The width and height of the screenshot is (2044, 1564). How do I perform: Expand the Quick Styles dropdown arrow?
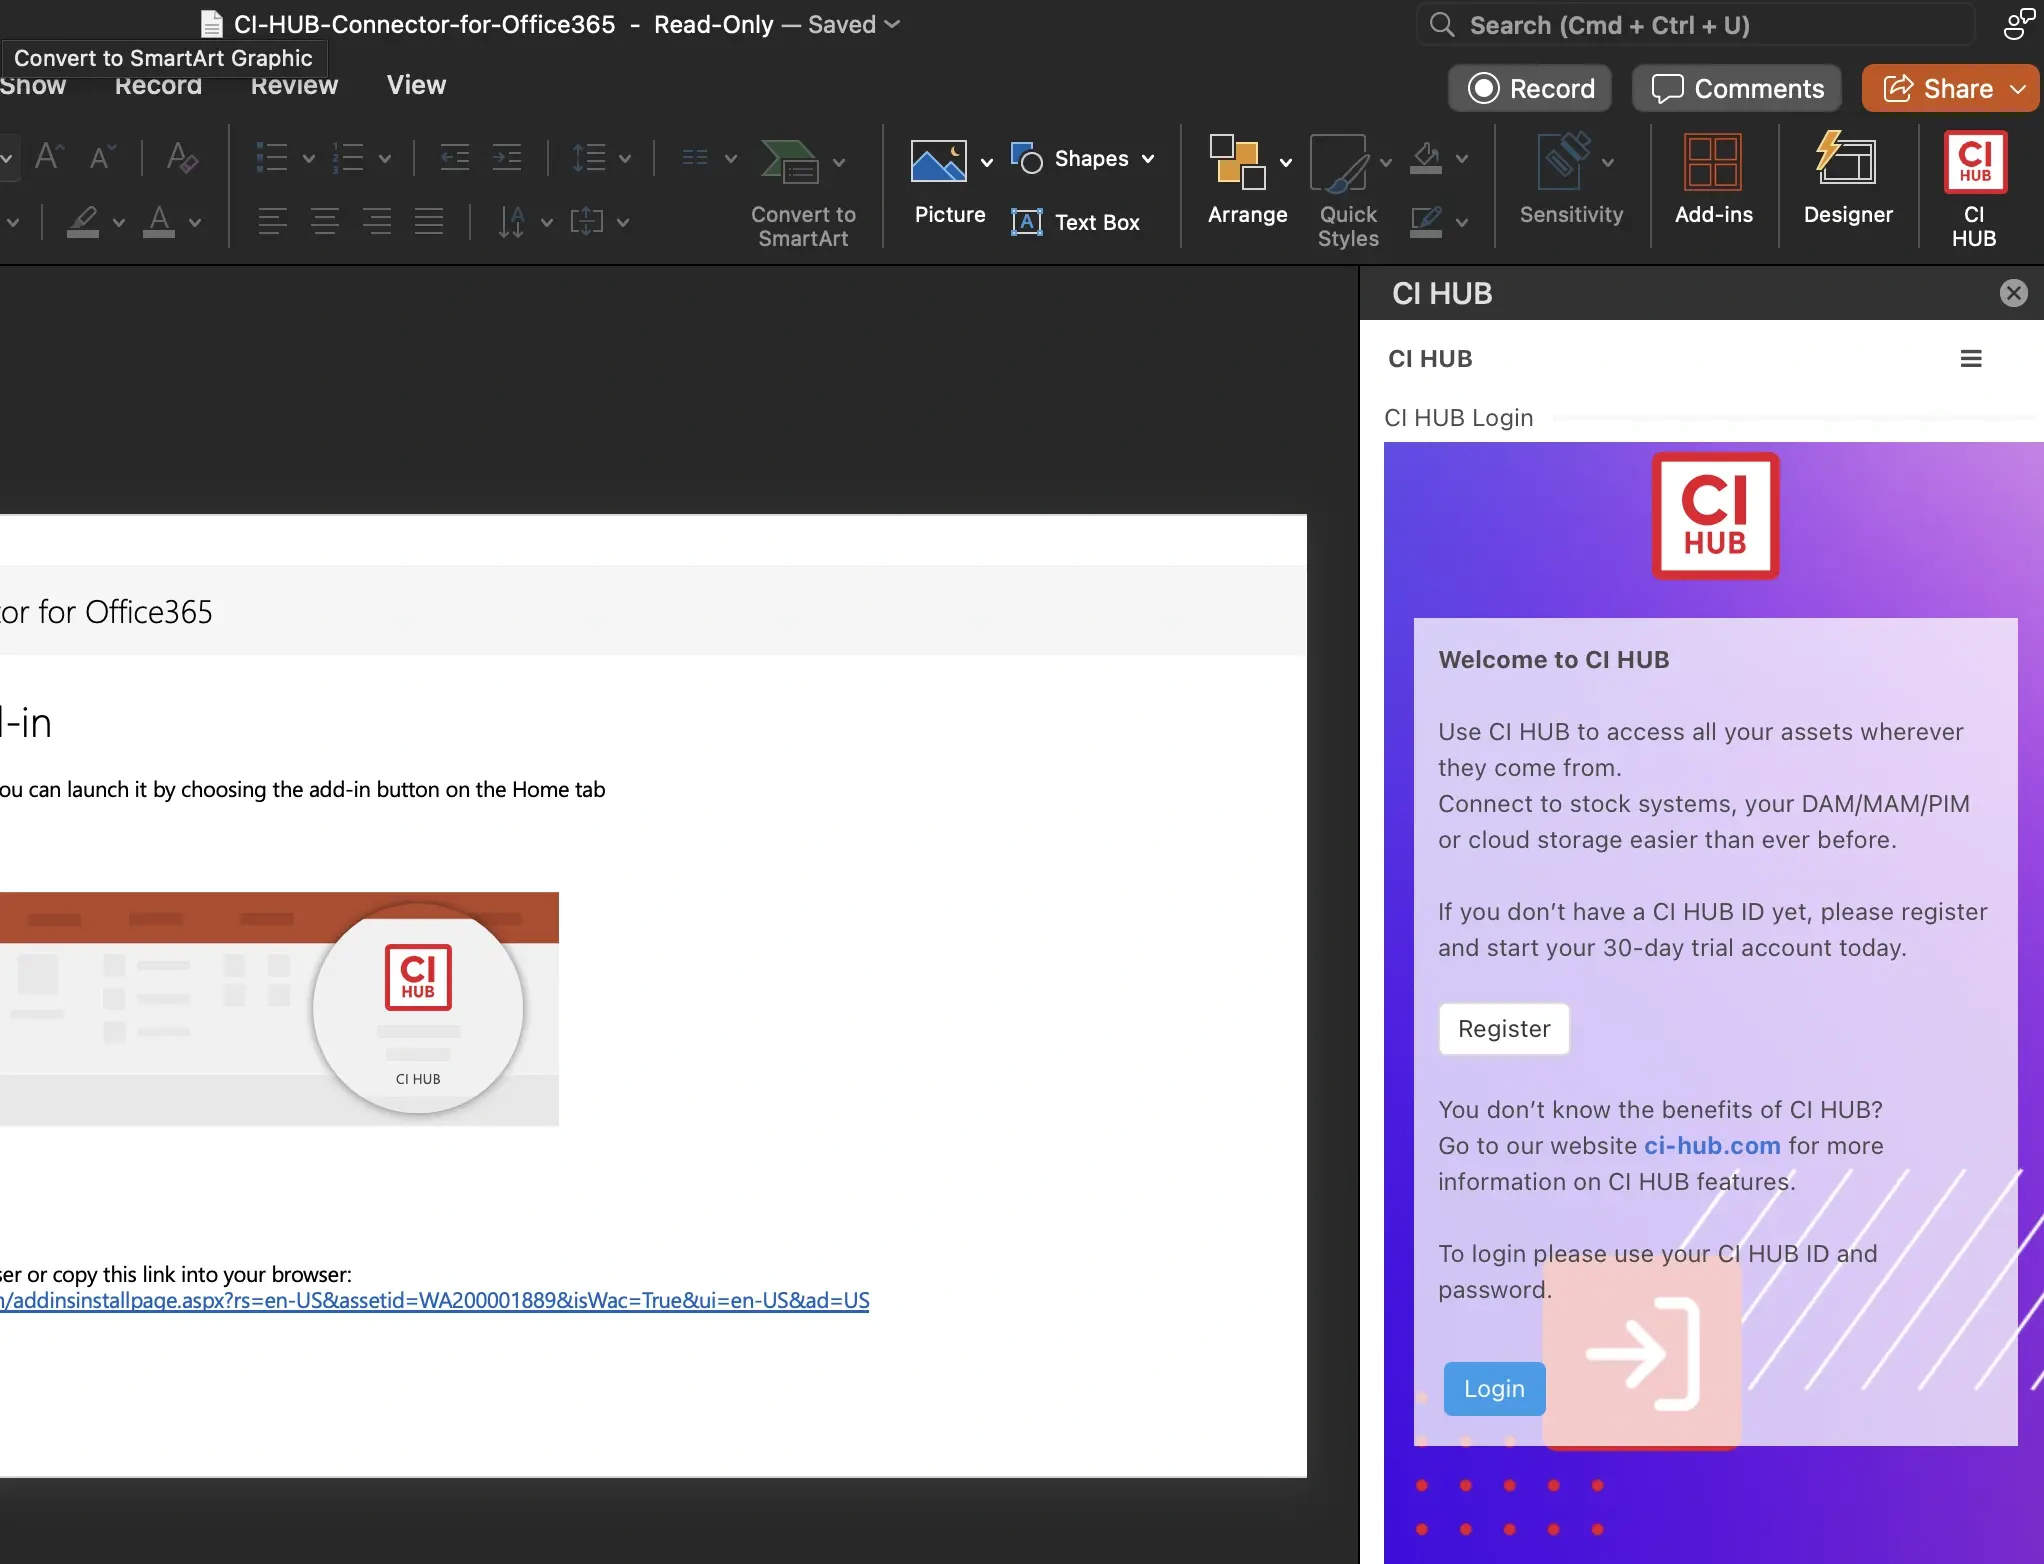point(1385,162)
